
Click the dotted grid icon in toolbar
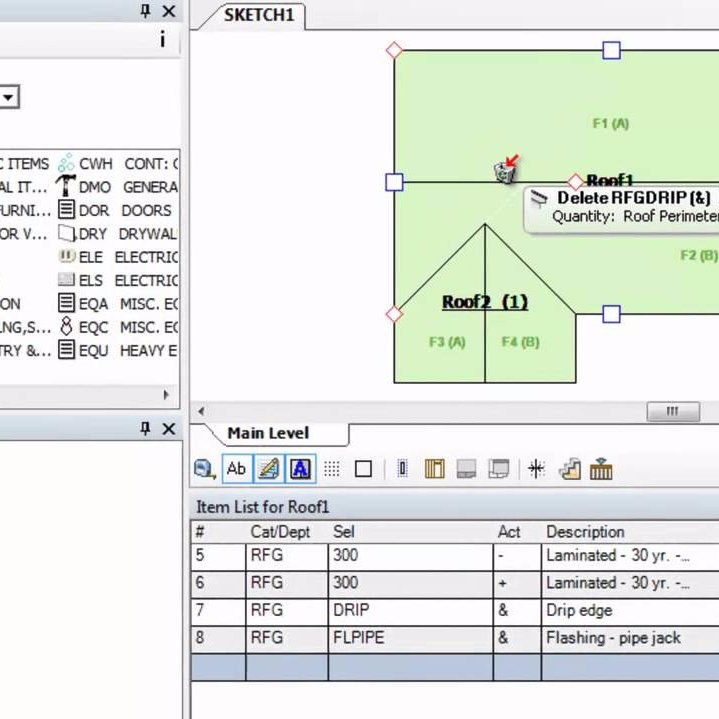pyautogui.click(x=332, y=469)
